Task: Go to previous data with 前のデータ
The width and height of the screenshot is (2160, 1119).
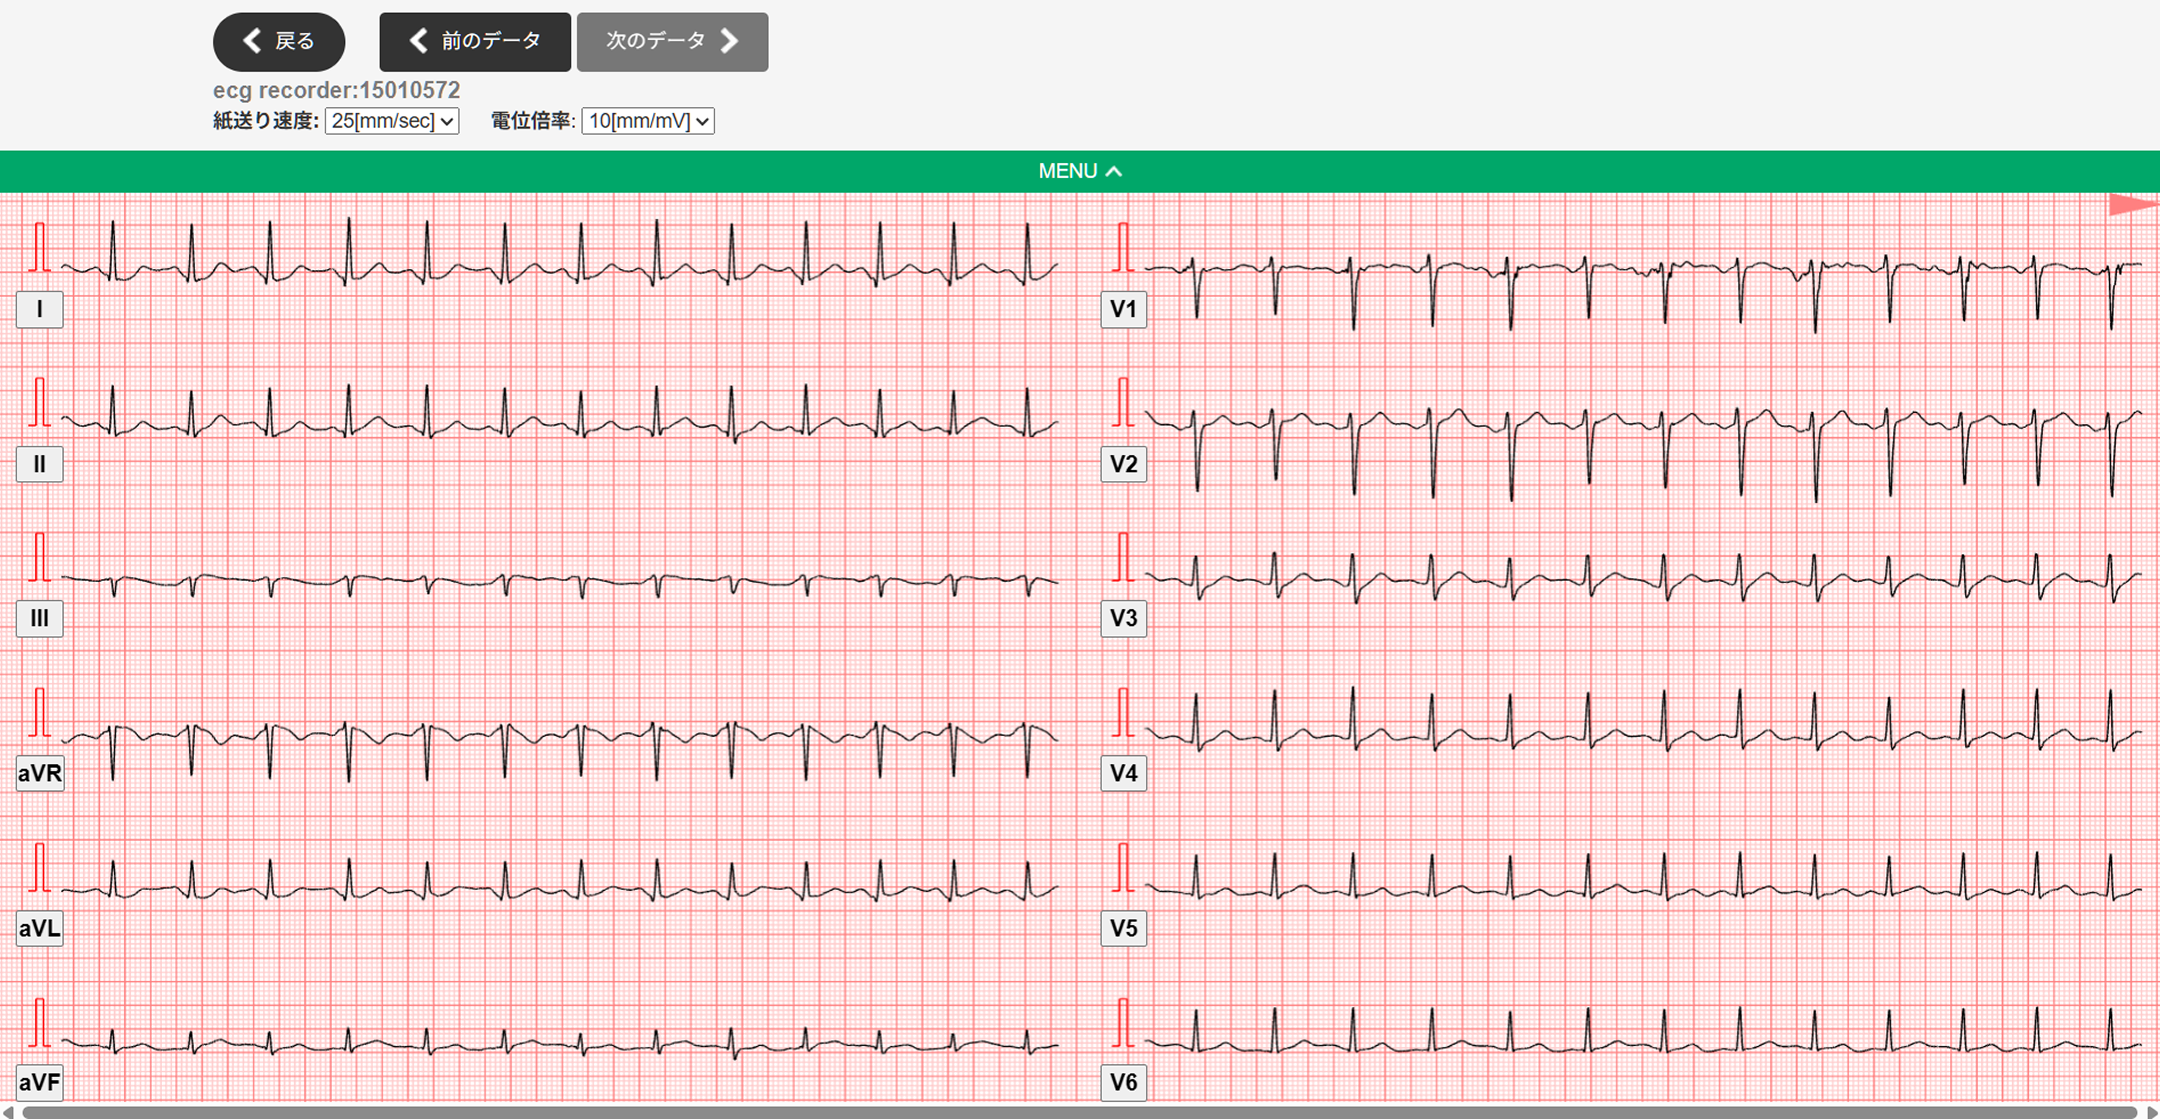Action: (475, 42)
